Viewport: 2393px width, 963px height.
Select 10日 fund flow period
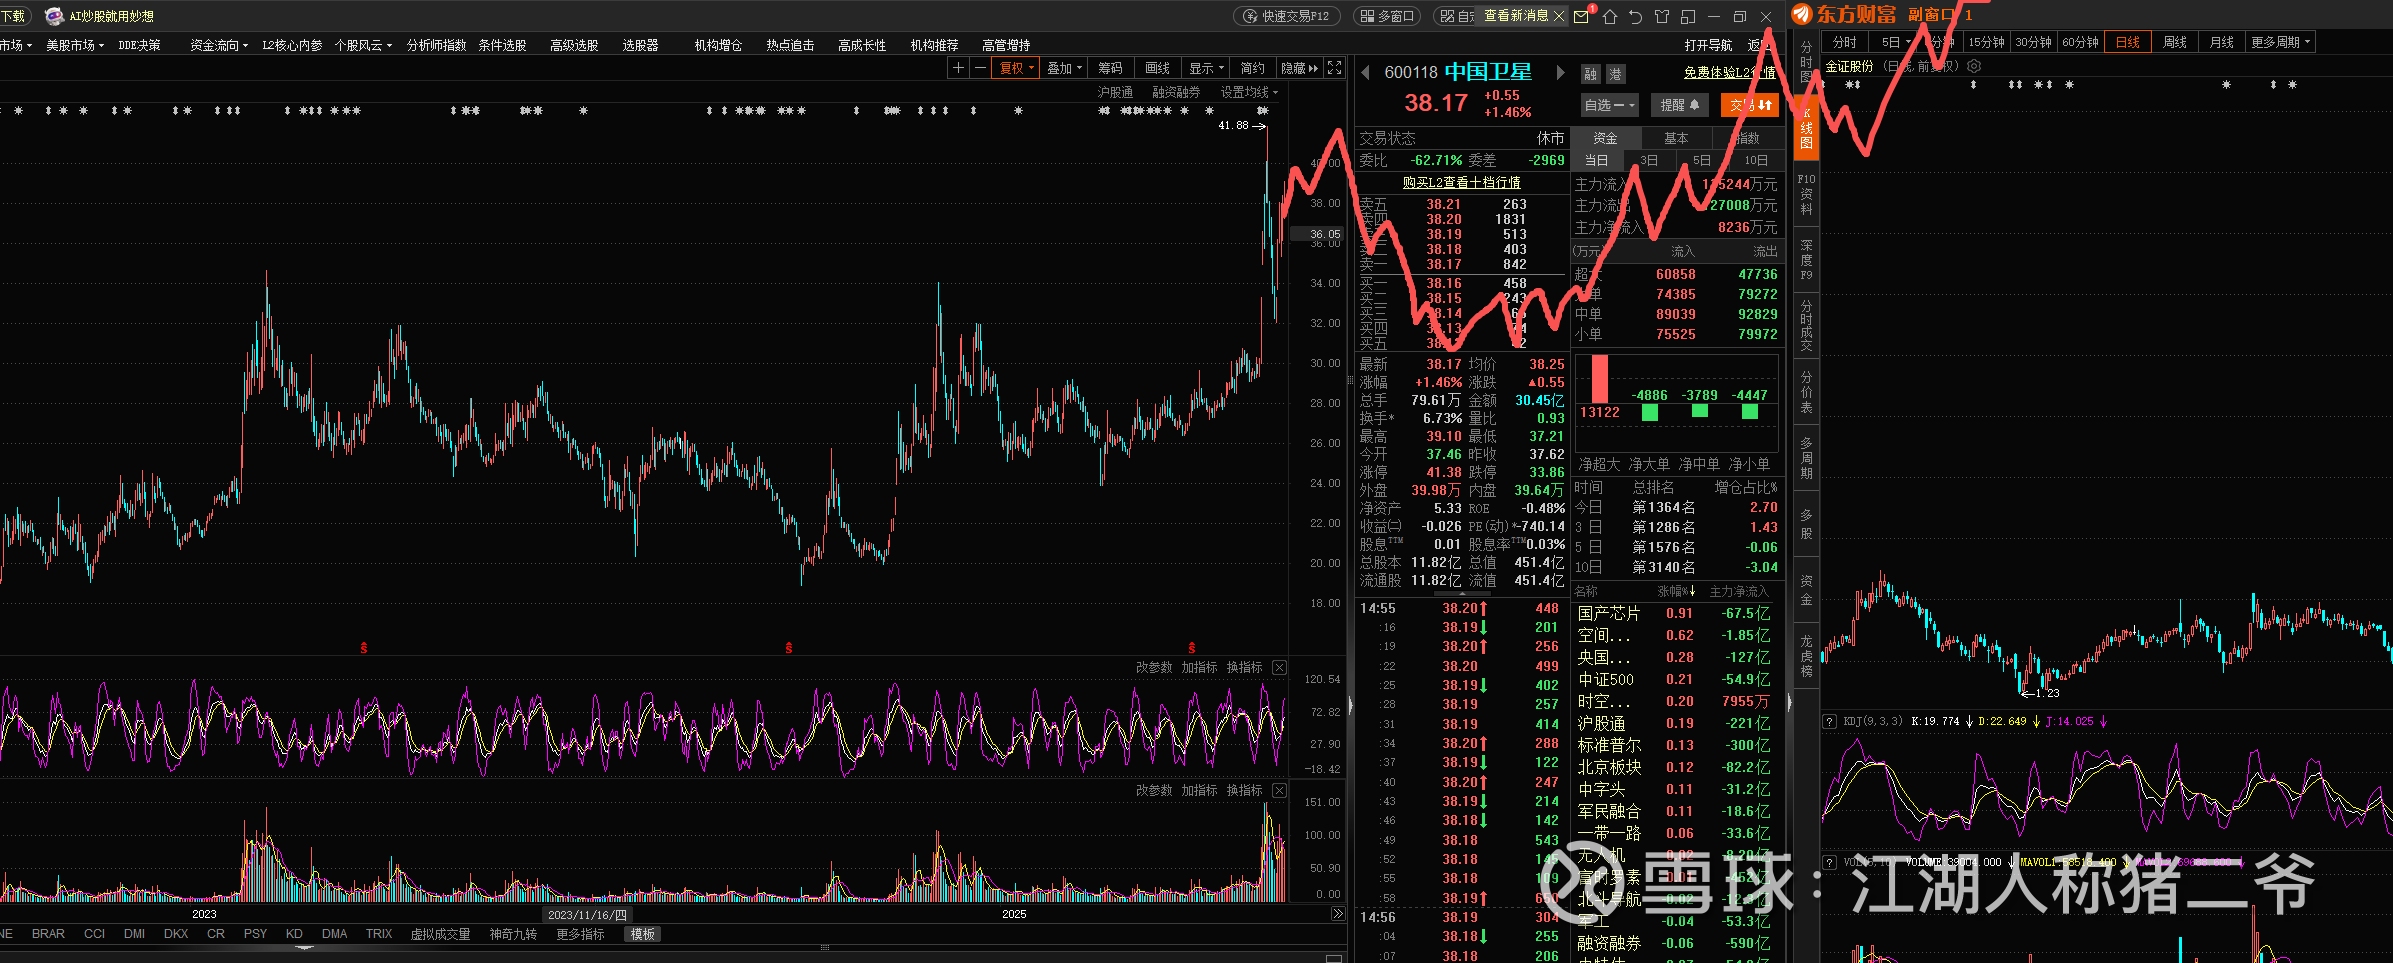[1756, 160]
